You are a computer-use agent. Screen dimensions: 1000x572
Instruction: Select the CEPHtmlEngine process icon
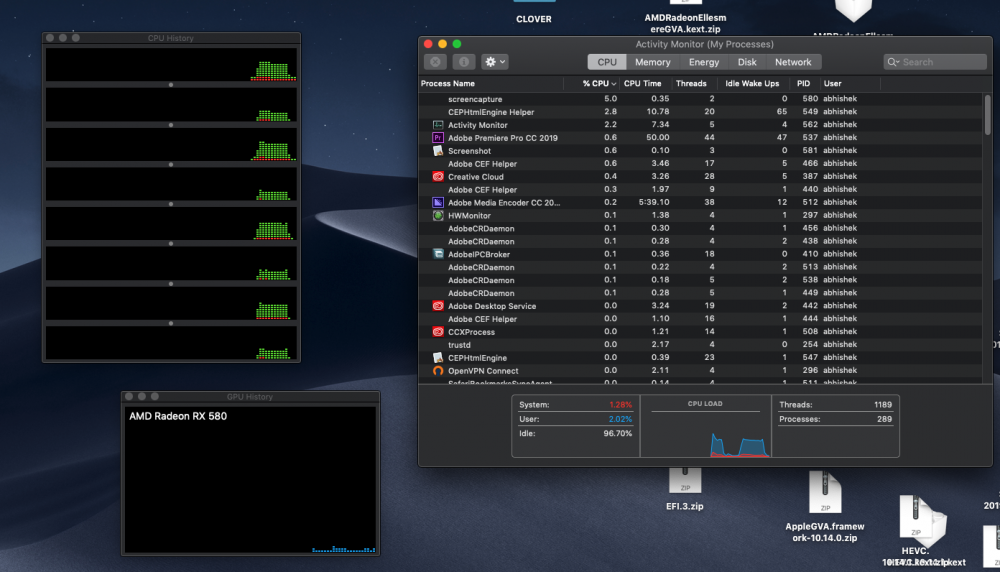438,358
